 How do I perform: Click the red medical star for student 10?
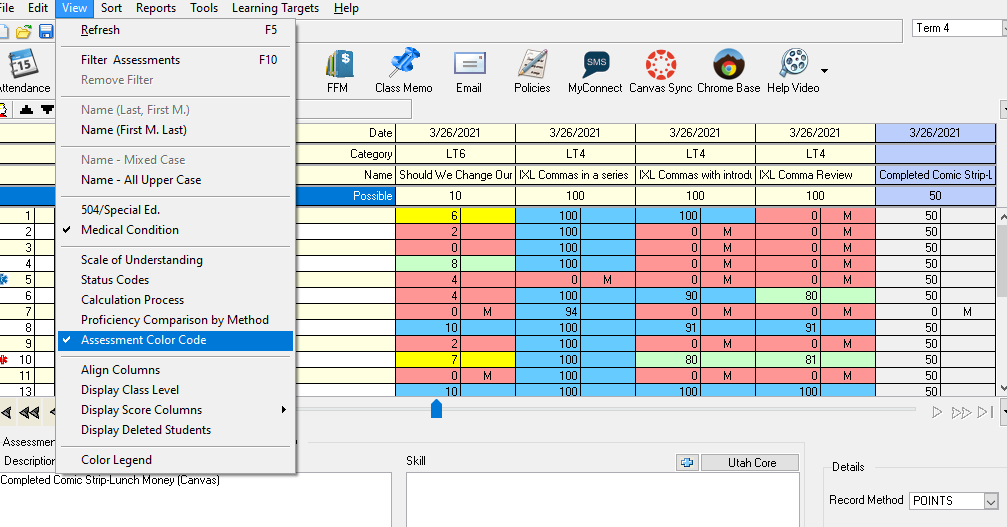(3, 359)
